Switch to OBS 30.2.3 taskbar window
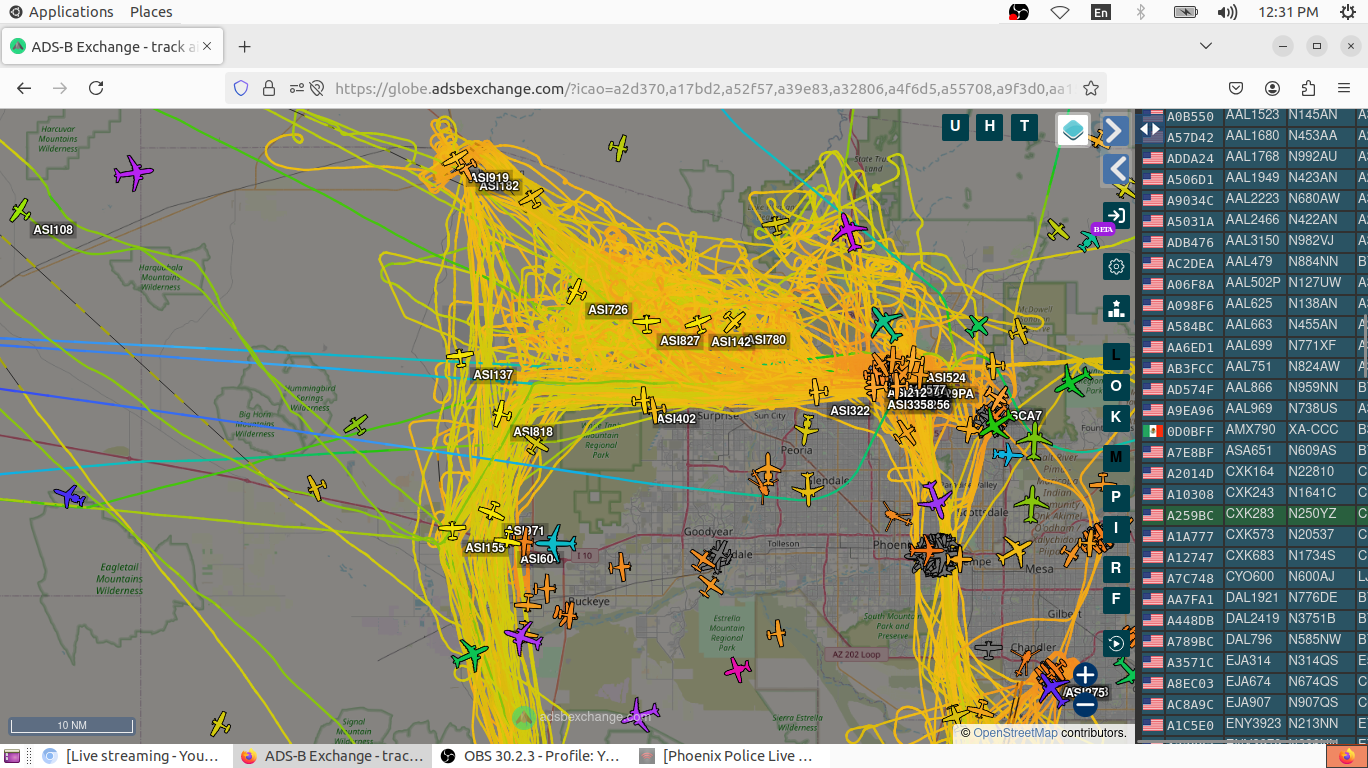 (x=531, y=756)
